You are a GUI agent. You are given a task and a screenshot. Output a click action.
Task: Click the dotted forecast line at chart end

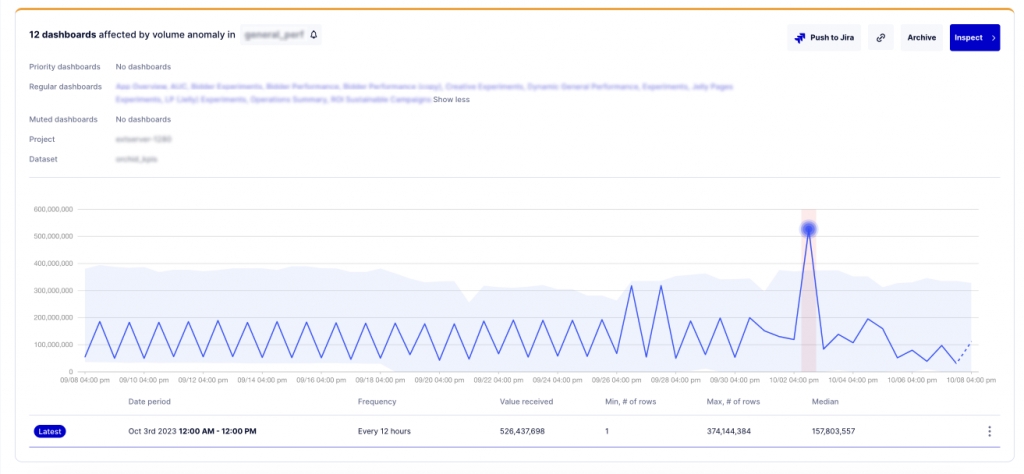coord(964,352)
